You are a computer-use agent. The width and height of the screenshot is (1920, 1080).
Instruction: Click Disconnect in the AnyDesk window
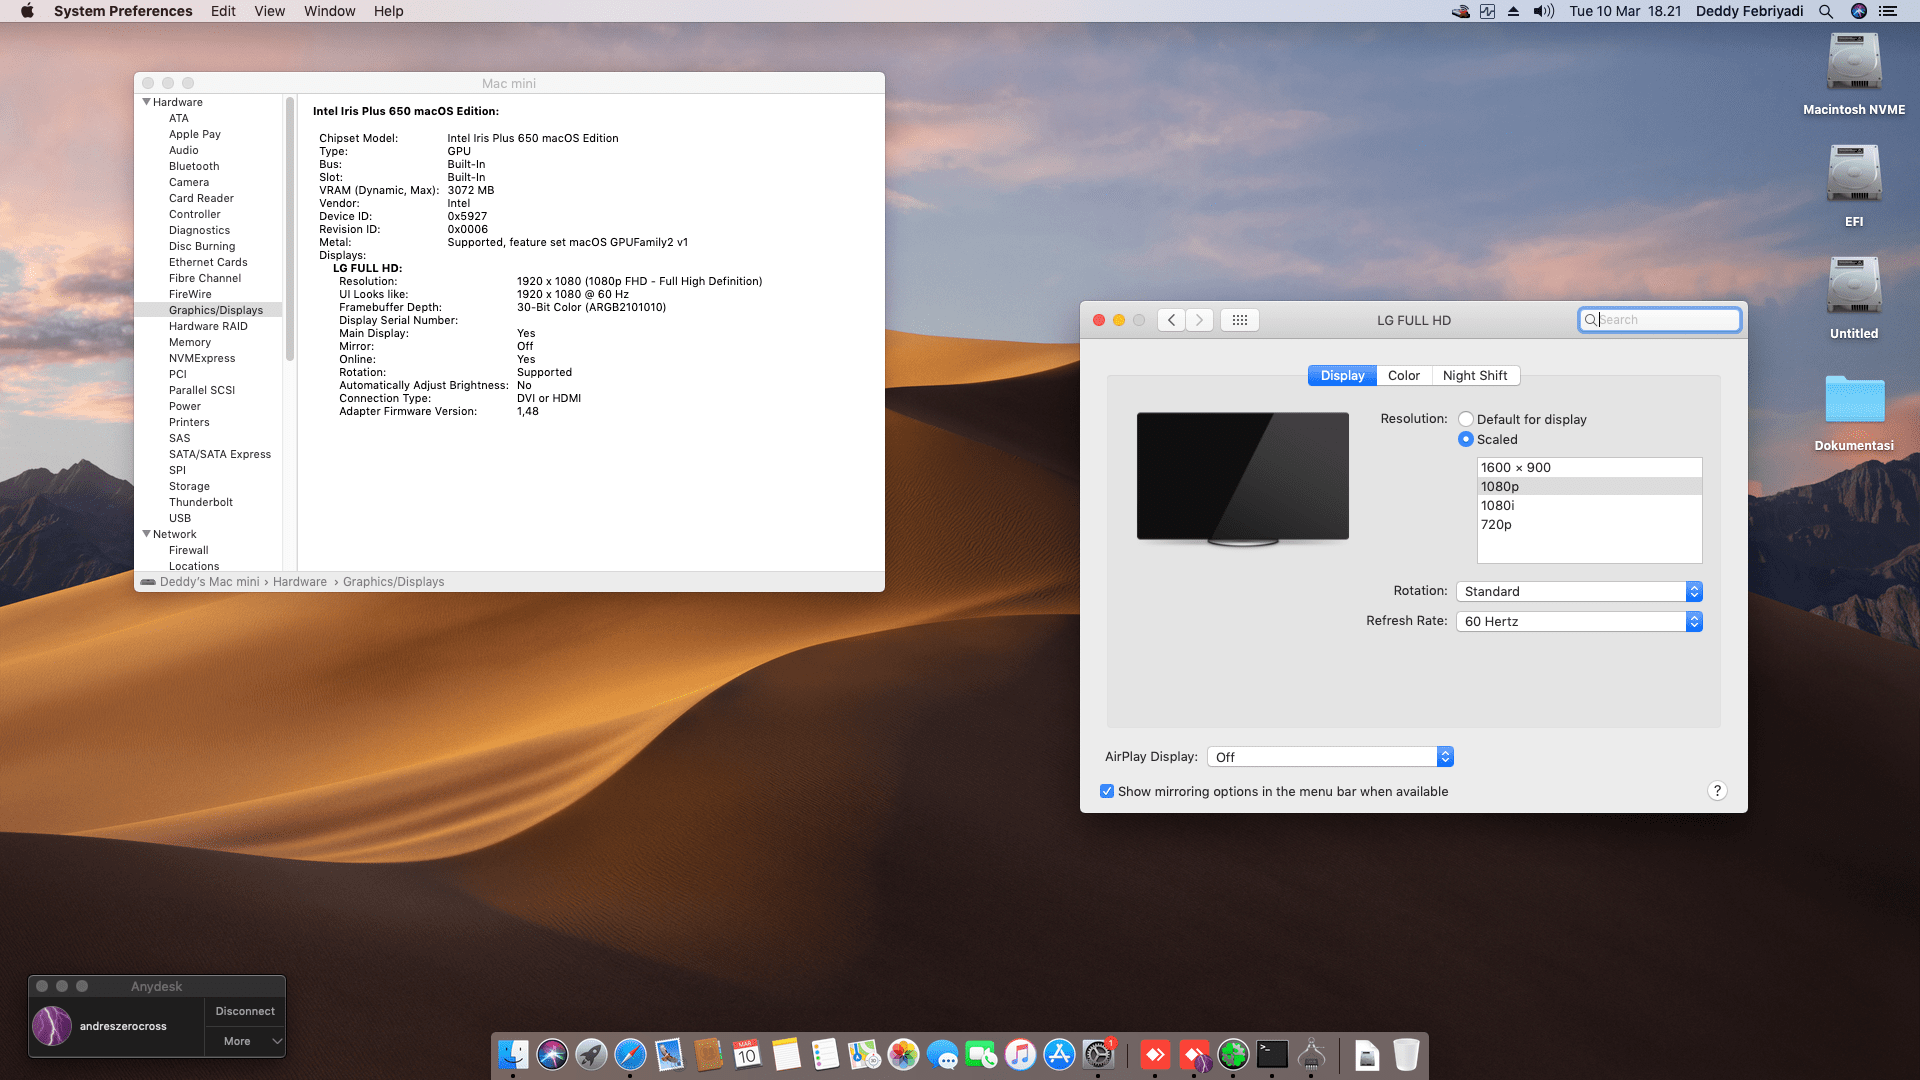point(245,1011)
